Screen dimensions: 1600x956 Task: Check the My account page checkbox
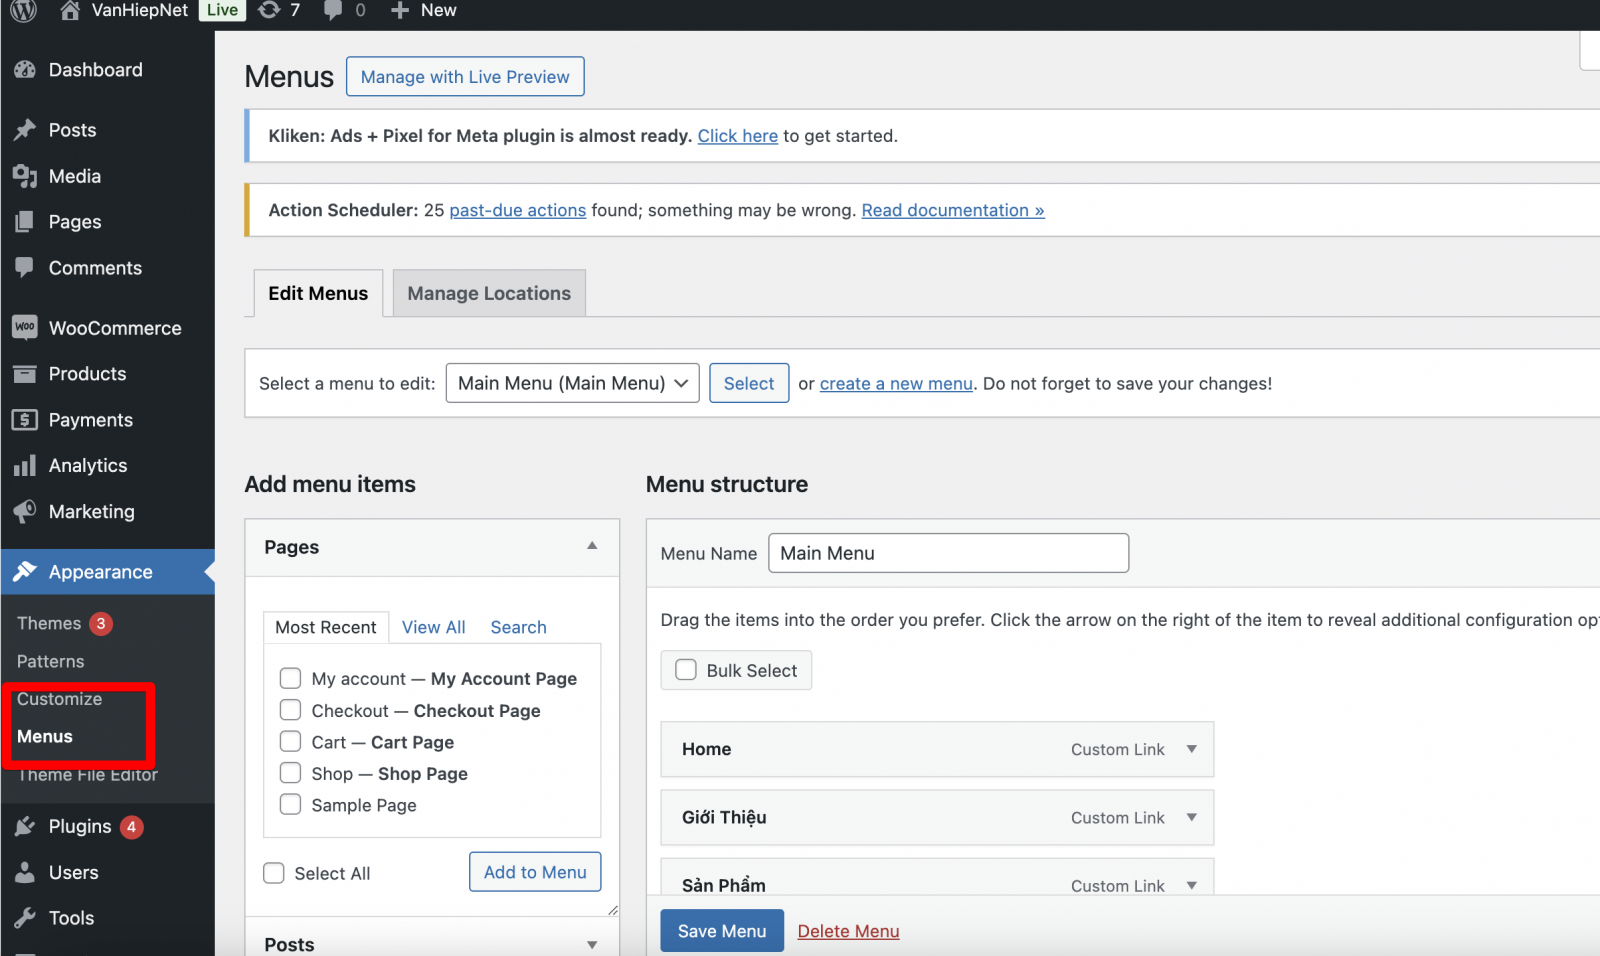point(290,678)
